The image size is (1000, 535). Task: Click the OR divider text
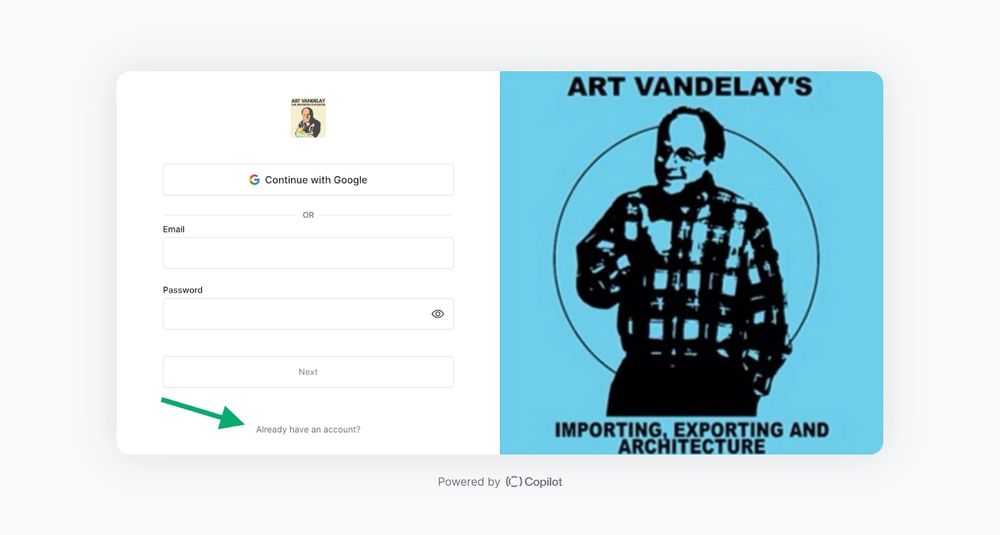tap(308, 215)
